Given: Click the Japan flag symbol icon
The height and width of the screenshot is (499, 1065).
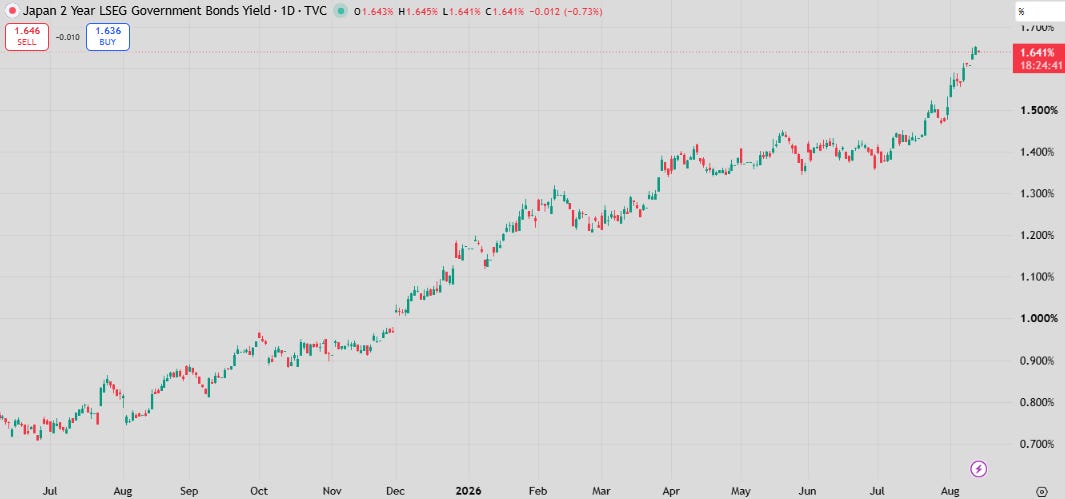Looking at the screenshot, I should [12, 12].
